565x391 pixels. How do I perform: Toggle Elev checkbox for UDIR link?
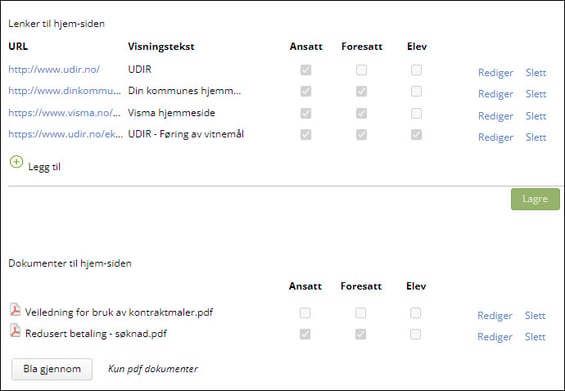tap(416, 70)
